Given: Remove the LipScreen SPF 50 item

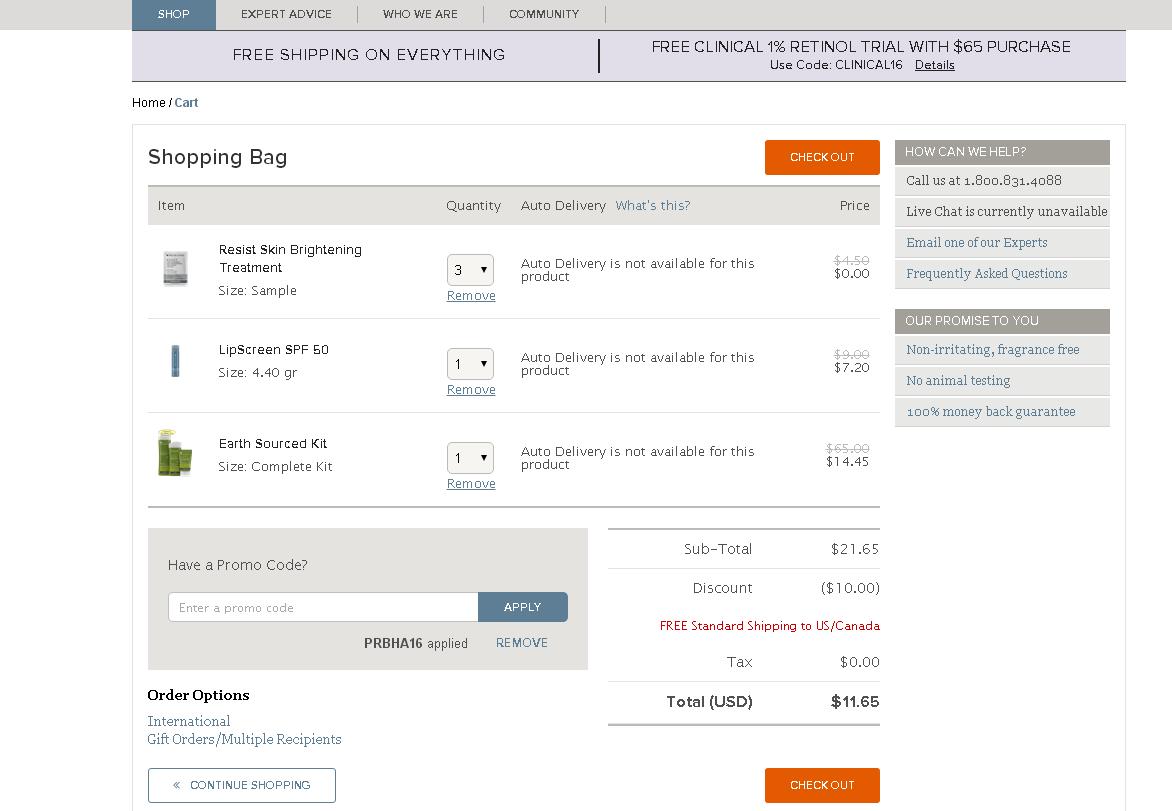Looking at the screenshot, I should tap(471, 390).
